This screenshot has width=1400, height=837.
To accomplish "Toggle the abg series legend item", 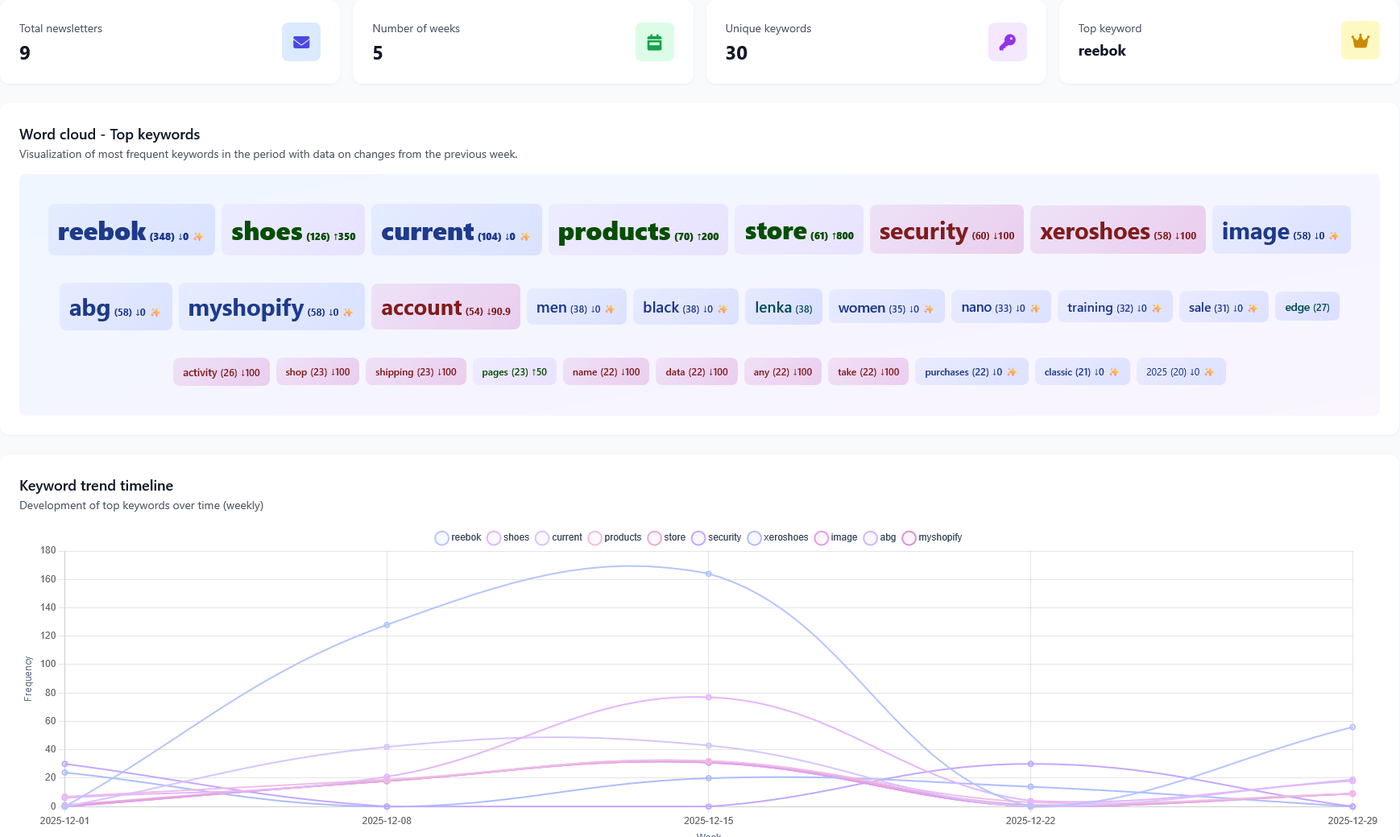I will pos(880,538).
